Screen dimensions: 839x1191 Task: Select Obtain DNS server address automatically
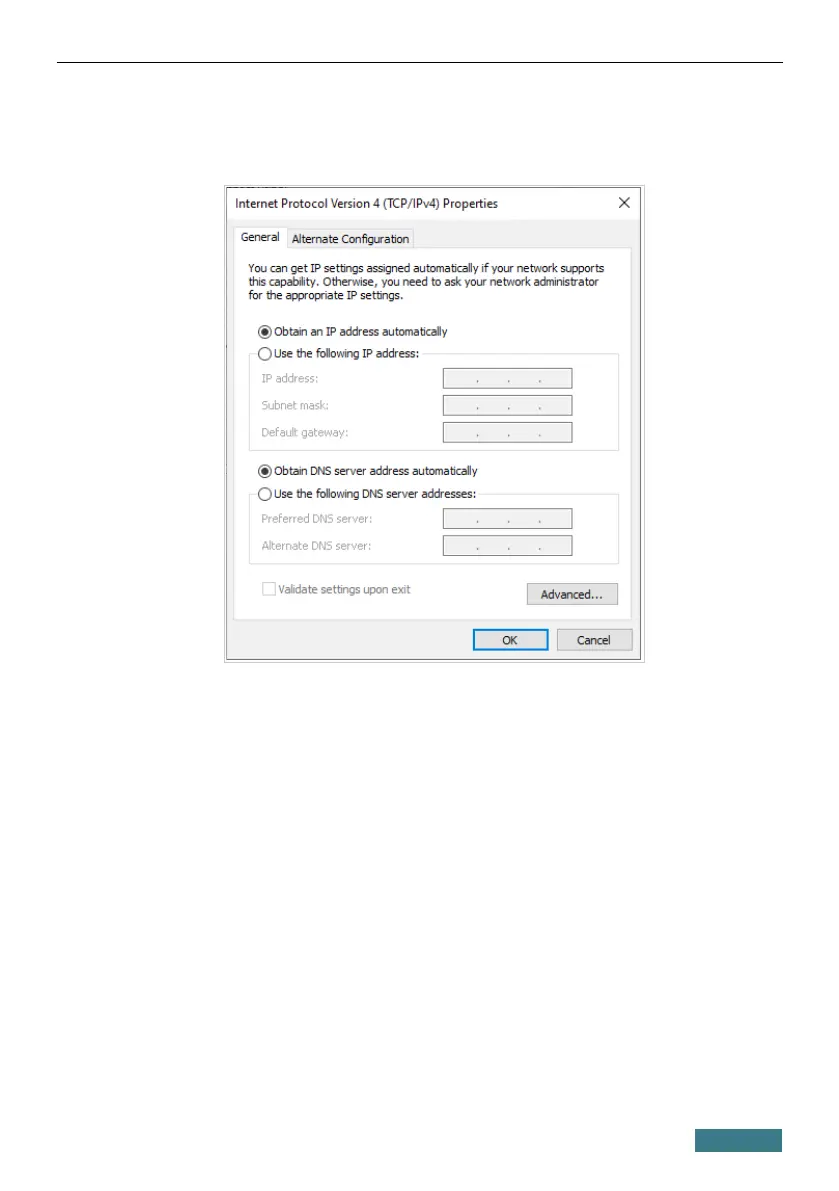point(265,472)
